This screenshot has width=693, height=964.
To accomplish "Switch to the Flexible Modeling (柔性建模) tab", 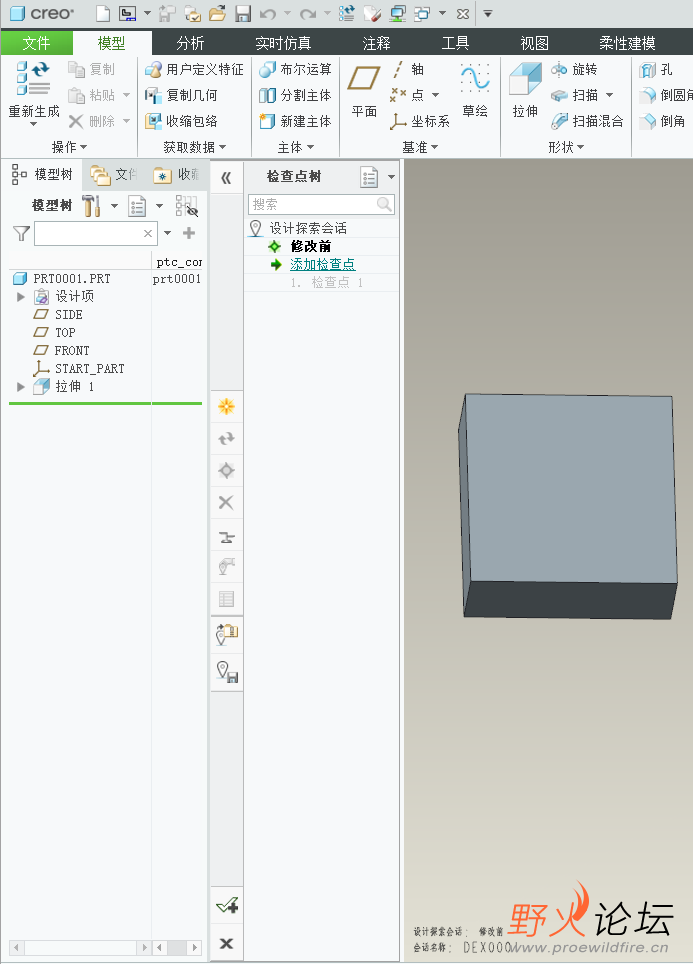I will click(627, 43).
